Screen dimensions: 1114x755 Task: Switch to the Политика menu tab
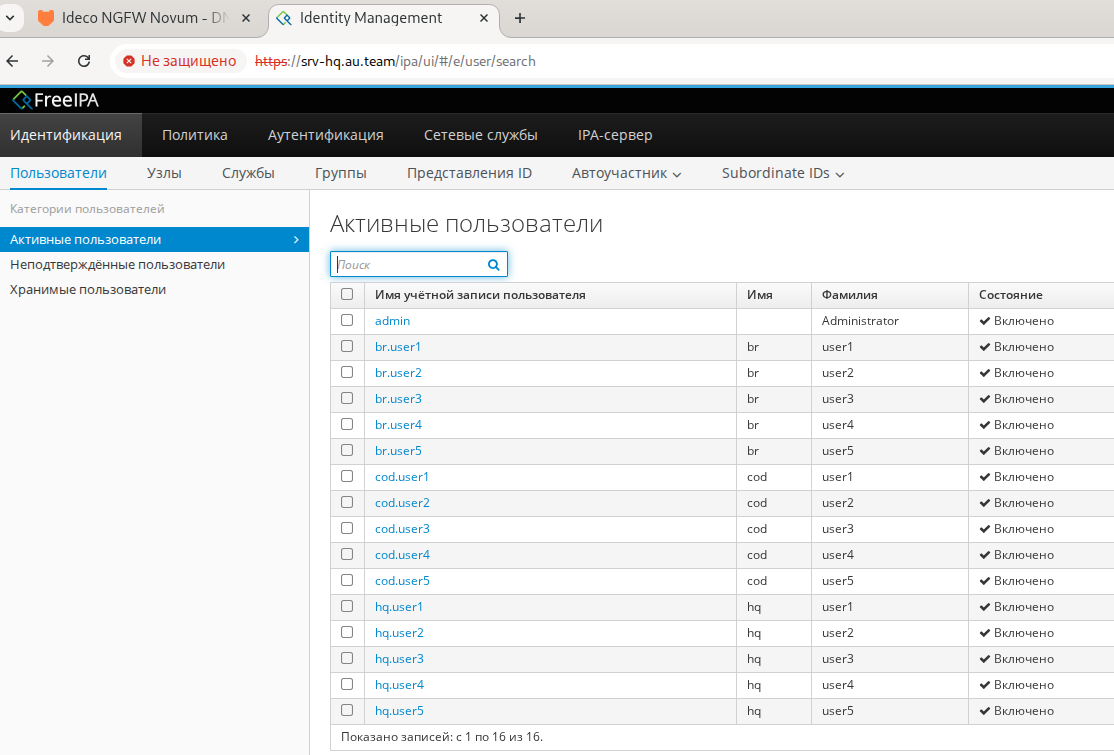195,136
